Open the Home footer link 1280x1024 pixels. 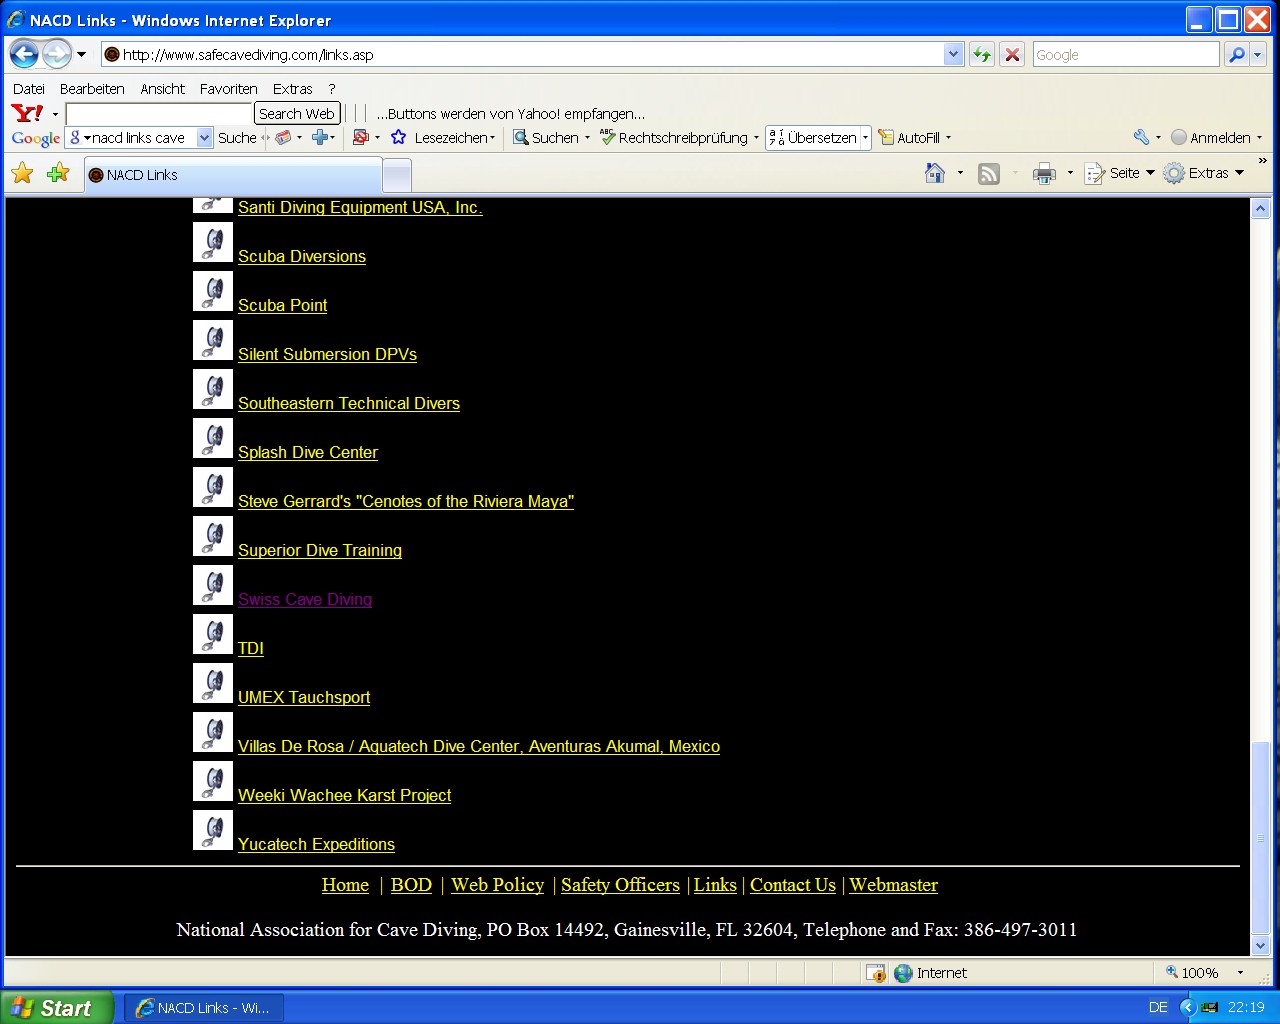345,885
